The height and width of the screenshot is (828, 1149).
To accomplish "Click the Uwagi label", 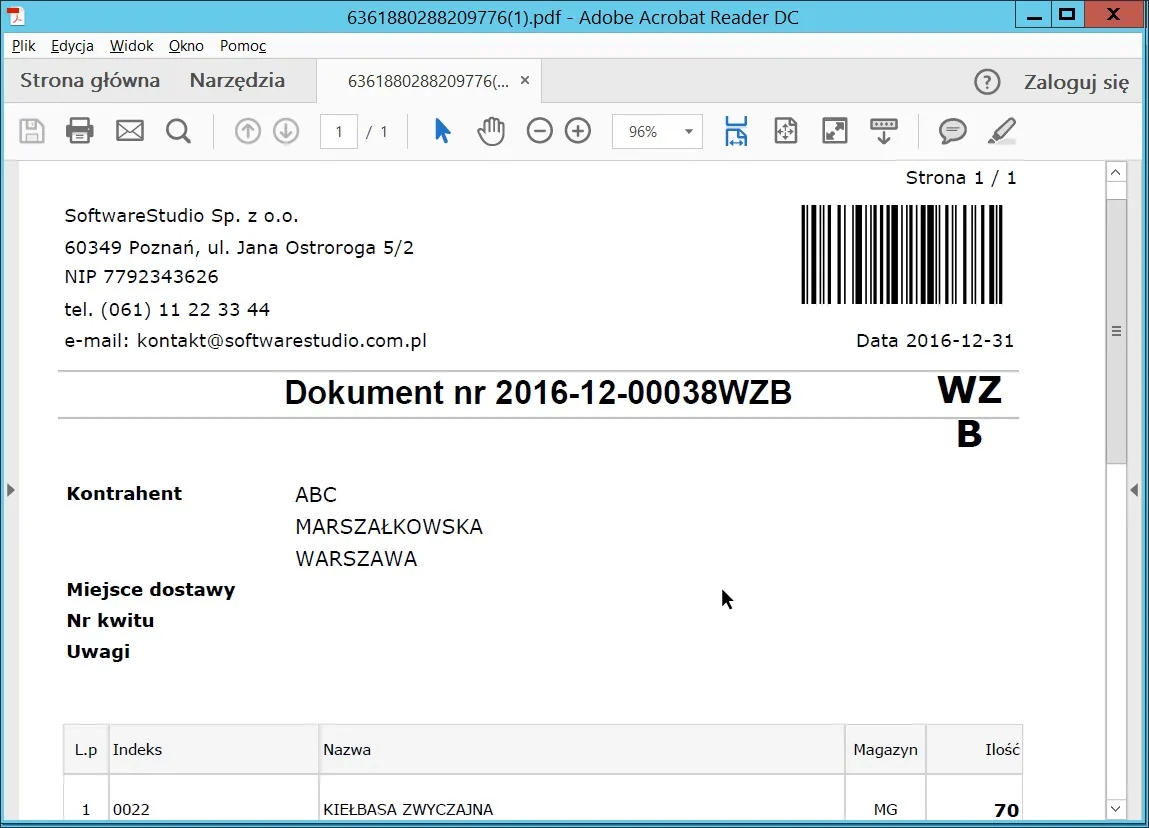I will pyautogui.click(x=98, y=651).
